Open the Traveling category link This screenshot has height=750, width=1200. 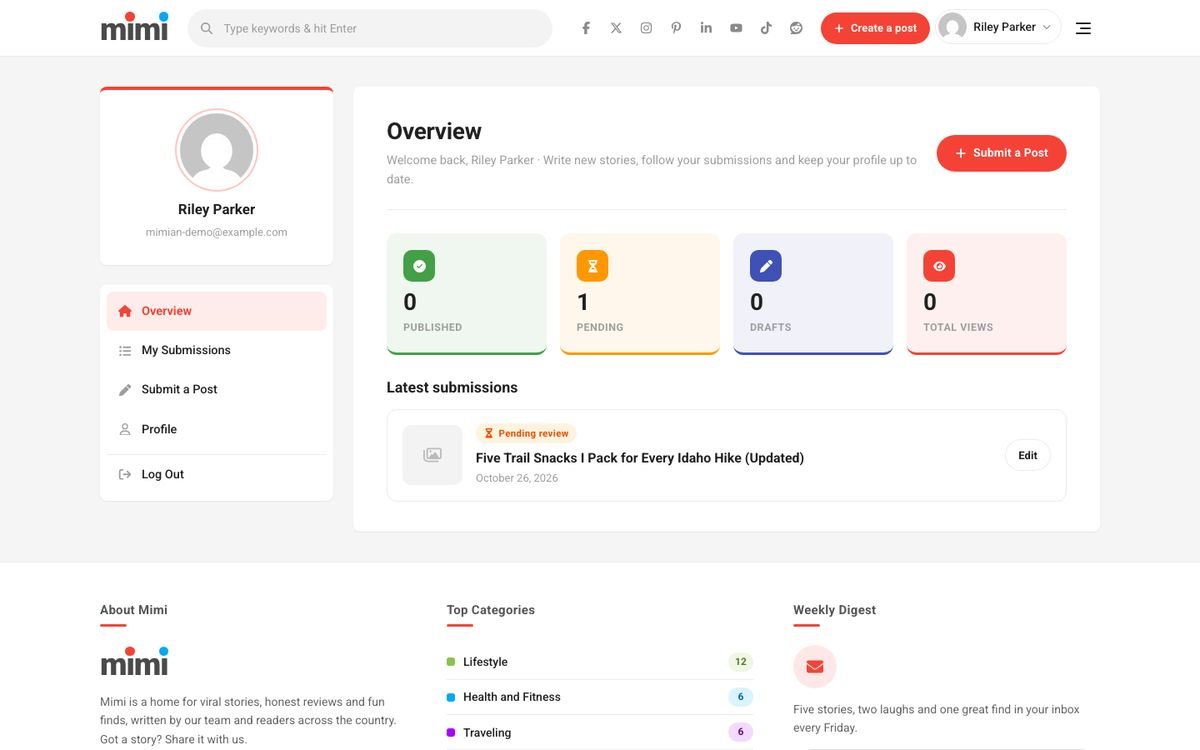[x=487, y=732]
